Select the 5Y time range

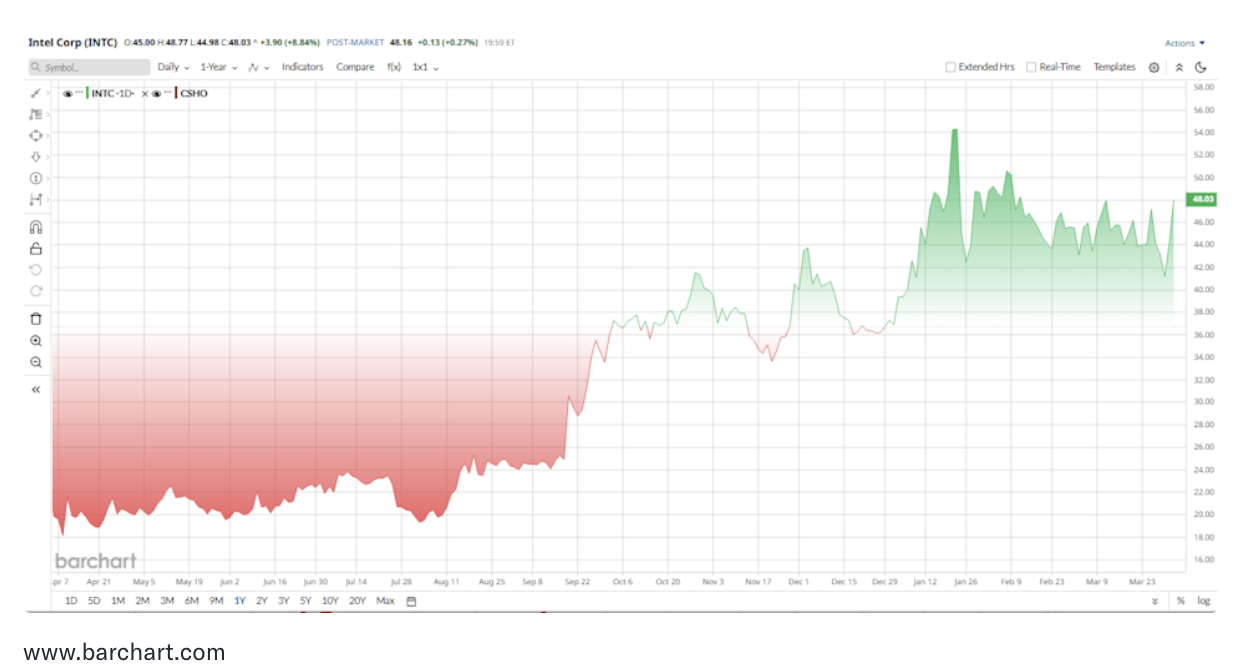point(306,601)
